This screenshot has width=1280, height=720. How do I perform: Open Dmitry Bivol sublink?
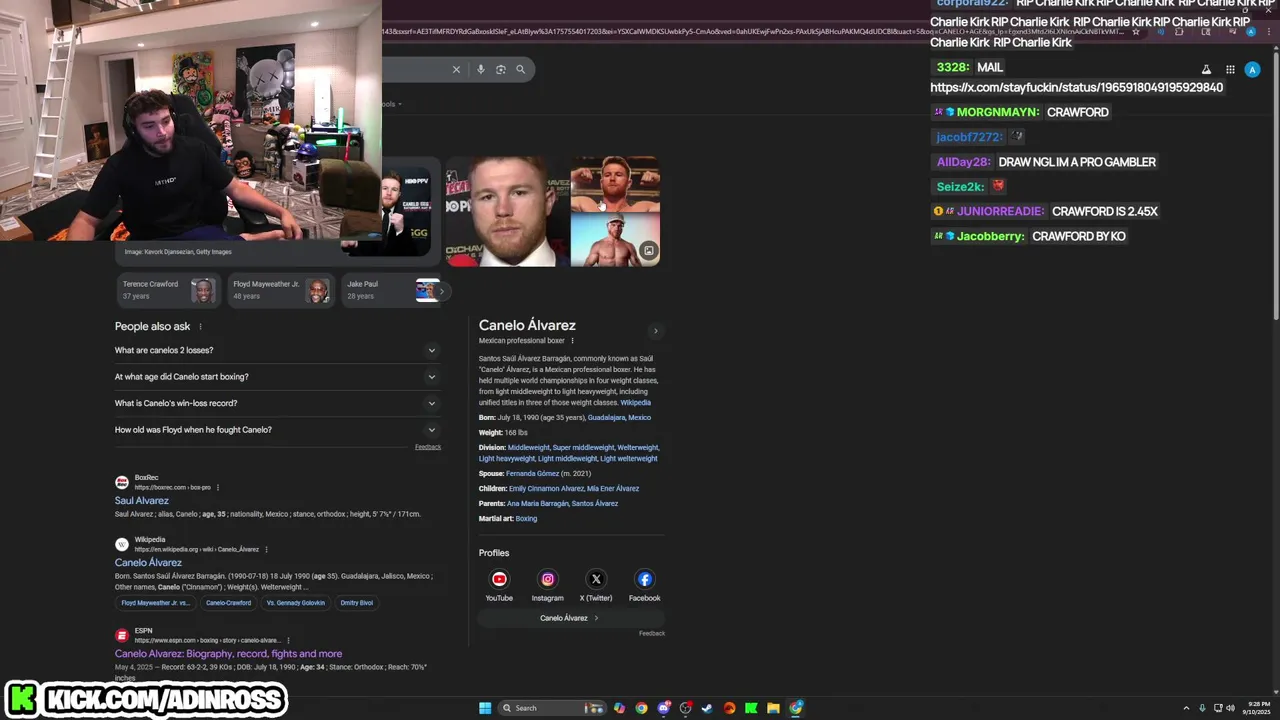pyautogui.click(x=357, y=603)
